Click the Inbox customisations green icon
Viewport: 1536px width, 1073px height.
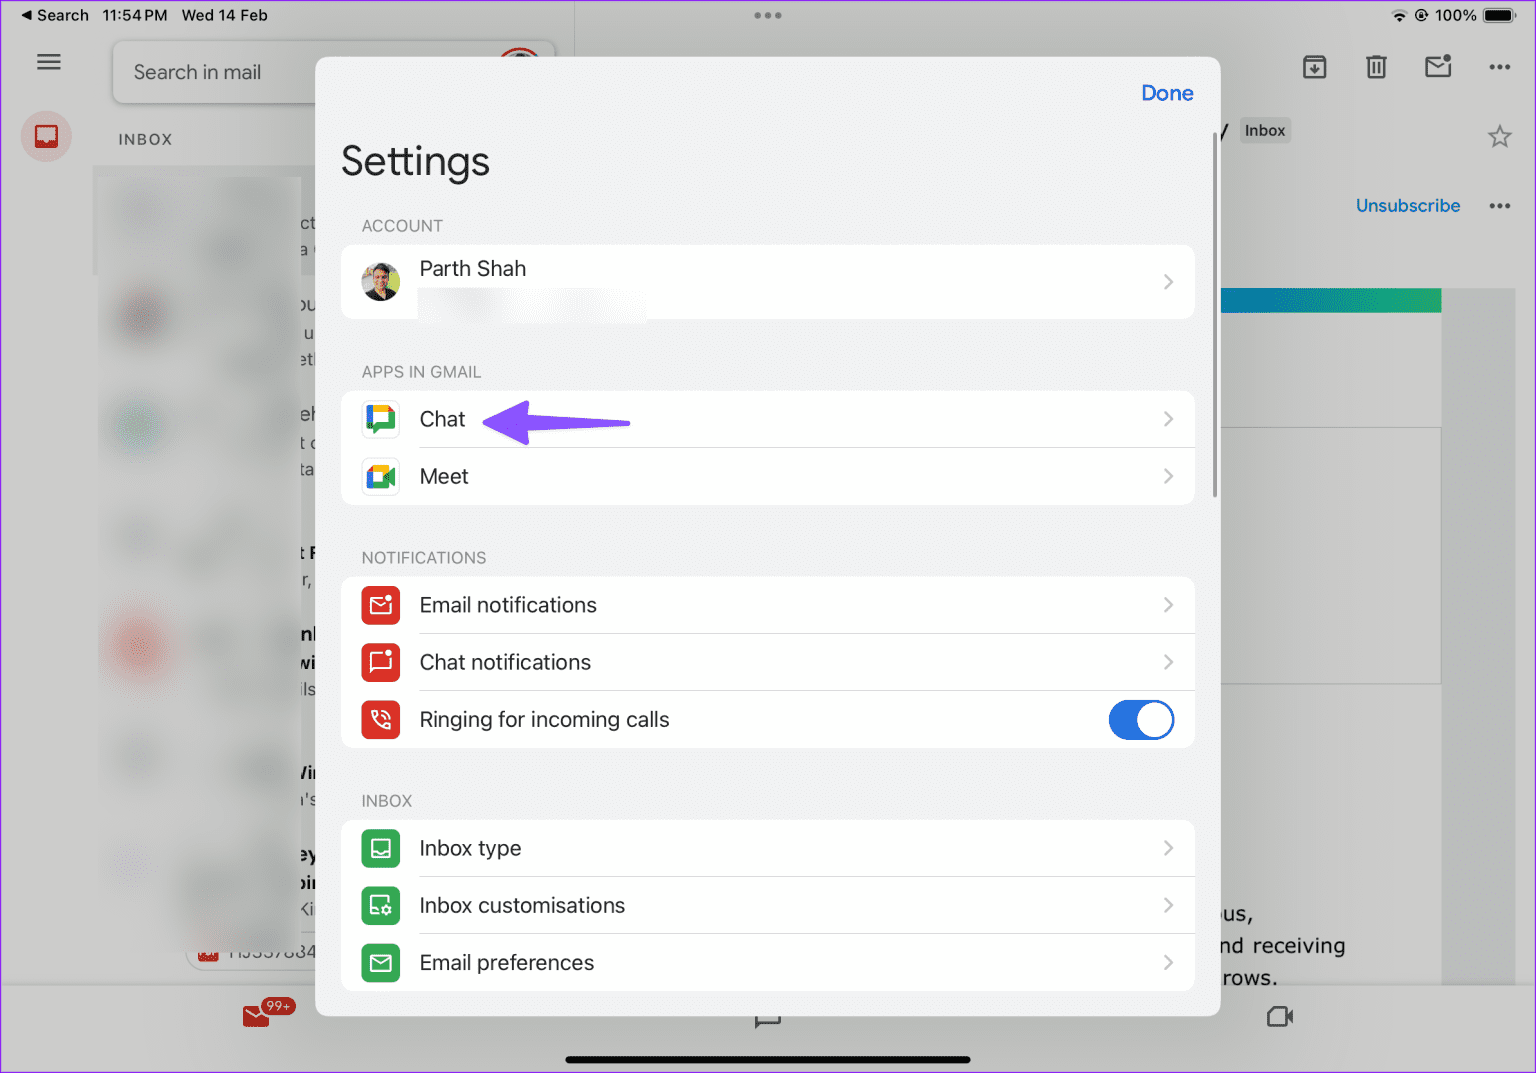click(381, 905)
